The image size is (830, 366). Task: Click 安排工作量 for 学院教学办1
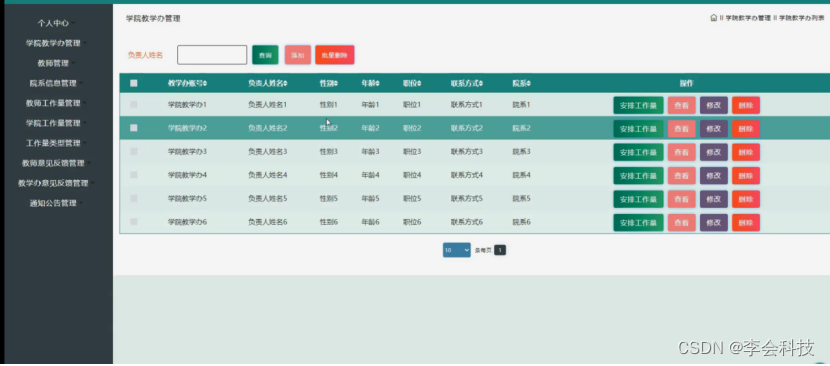[638, 105]
